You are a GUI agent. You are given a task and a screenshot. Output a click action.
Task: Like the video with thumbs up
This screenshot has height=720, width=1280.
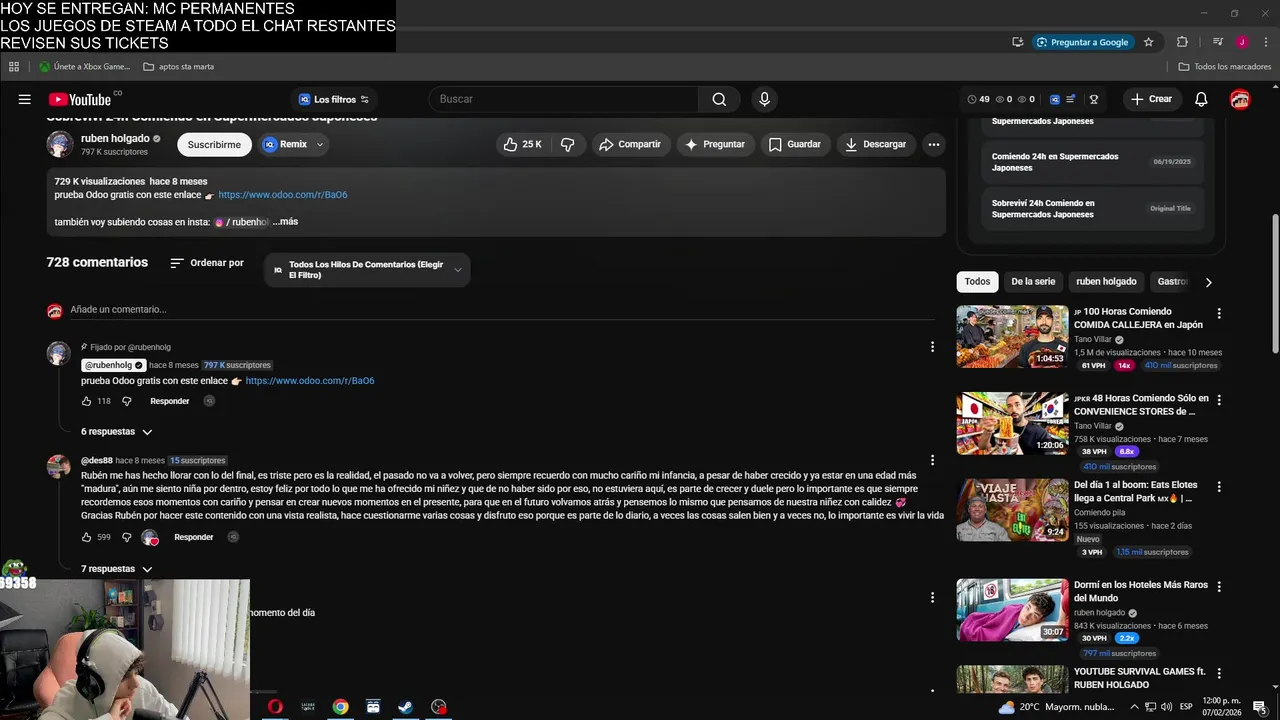click(x=523, y=144)
